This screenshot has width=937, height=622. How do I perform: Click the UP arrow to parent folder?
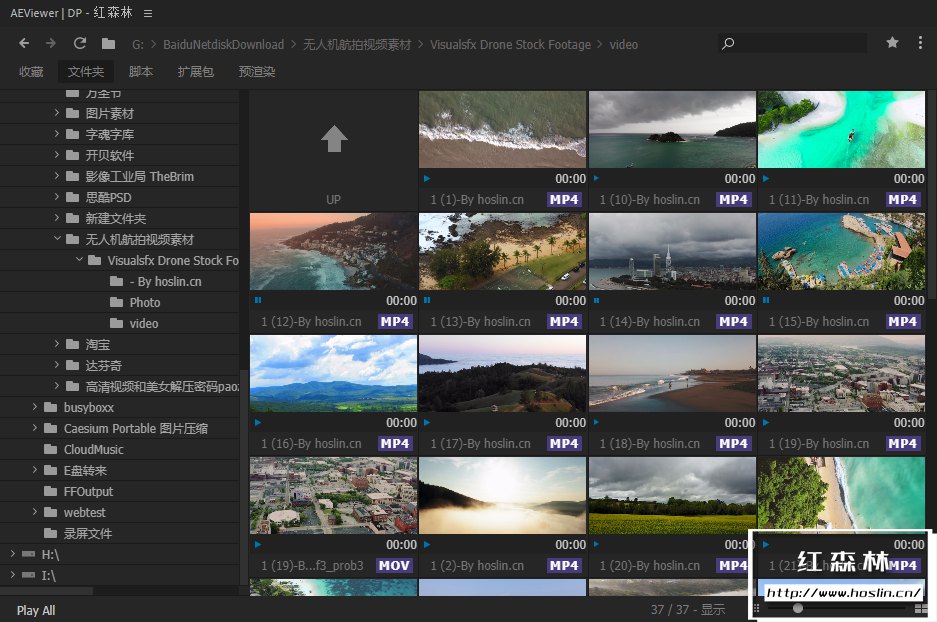[x=333, y=140]
